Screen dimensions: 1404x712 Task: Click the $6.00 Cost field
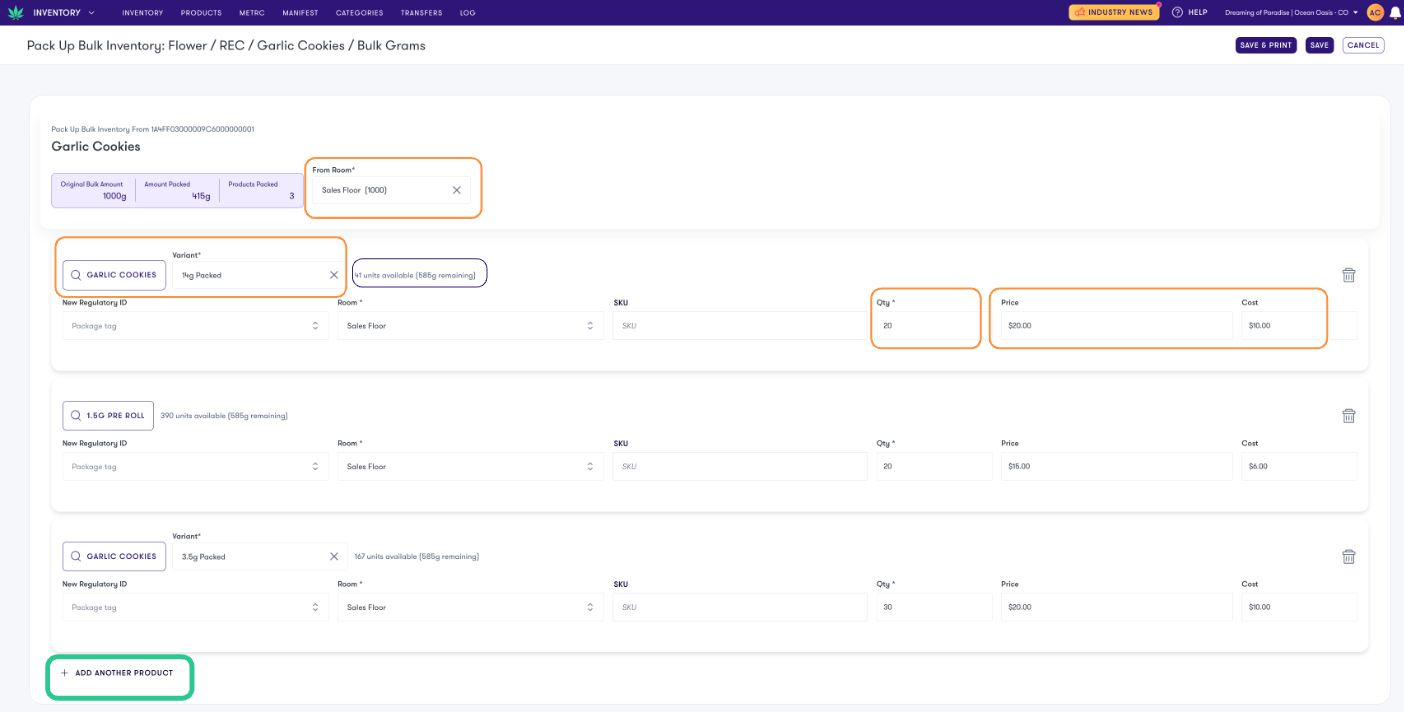1299,466
